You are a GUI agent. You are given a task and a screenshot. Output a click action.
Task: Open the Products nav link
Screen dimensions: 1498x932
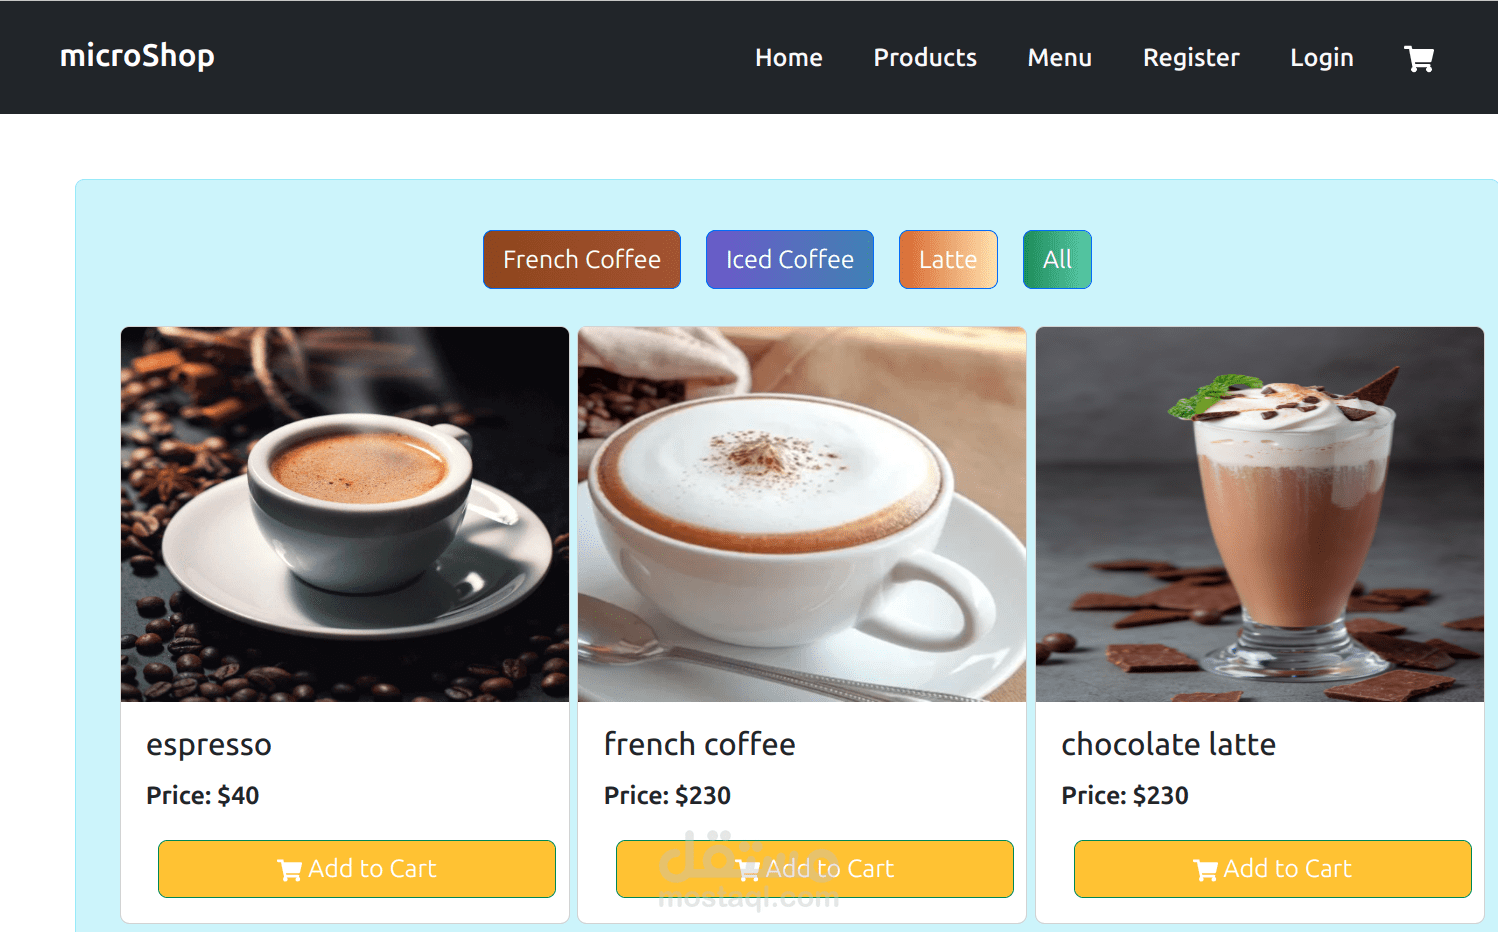coord(925,58)
